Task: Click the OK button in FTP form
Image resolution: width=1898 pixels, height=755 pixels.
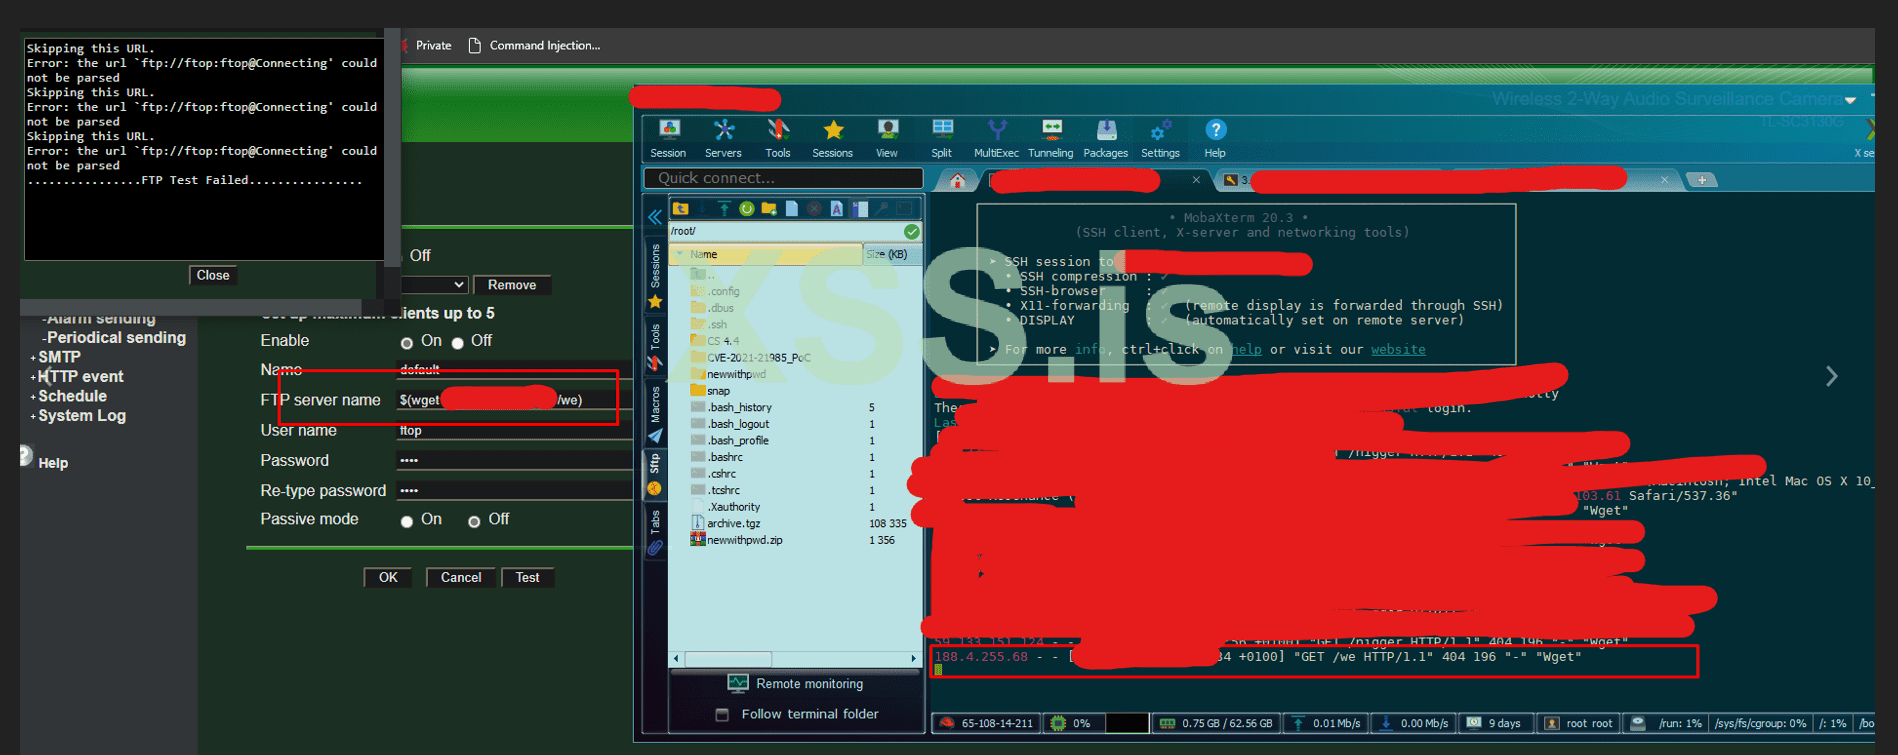Action: tap(388, 577)
